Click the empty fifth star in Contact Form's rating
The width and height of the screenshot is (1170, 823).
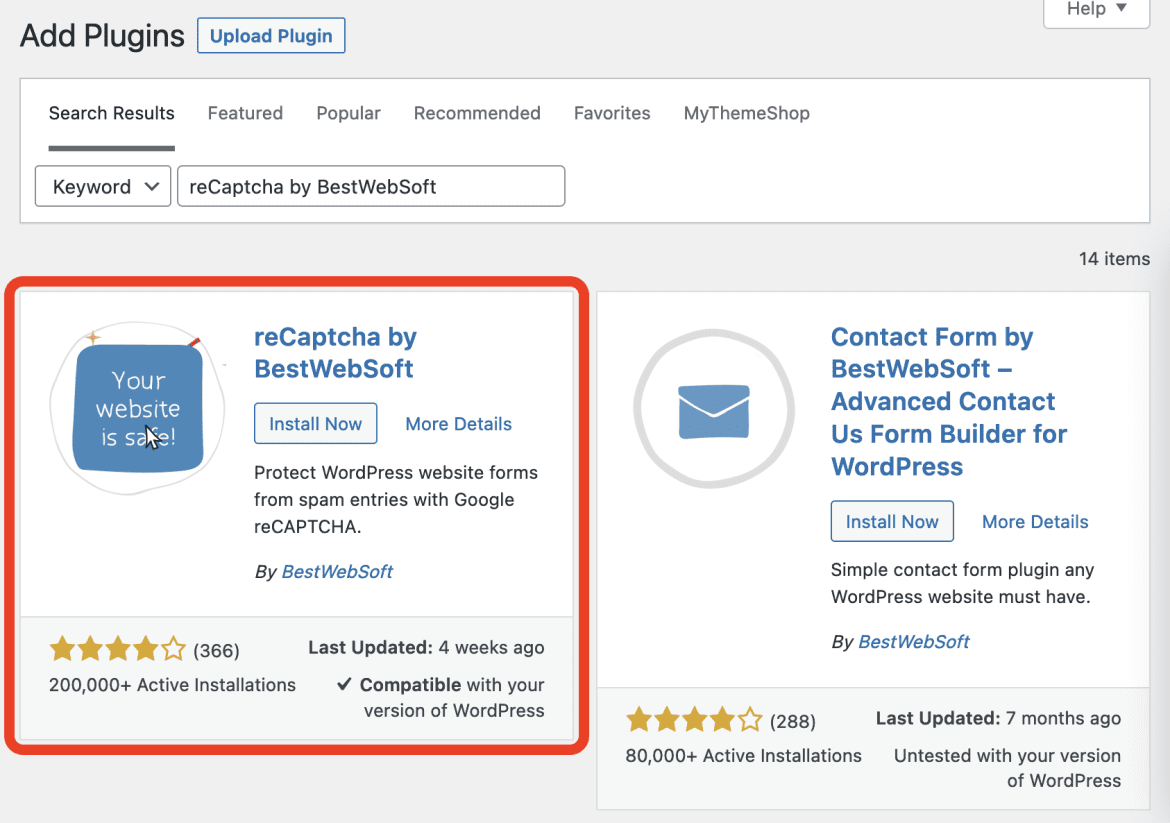click(x=750, y=719)
